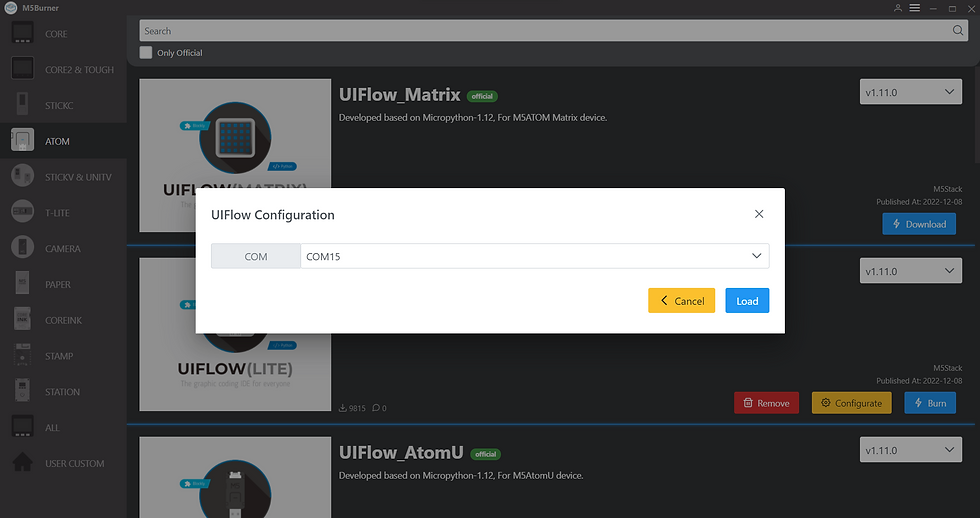The width and height of the screenshot is (980, 518).
Task: Switch to the CAMERA category label
Action: pos(63,249)
